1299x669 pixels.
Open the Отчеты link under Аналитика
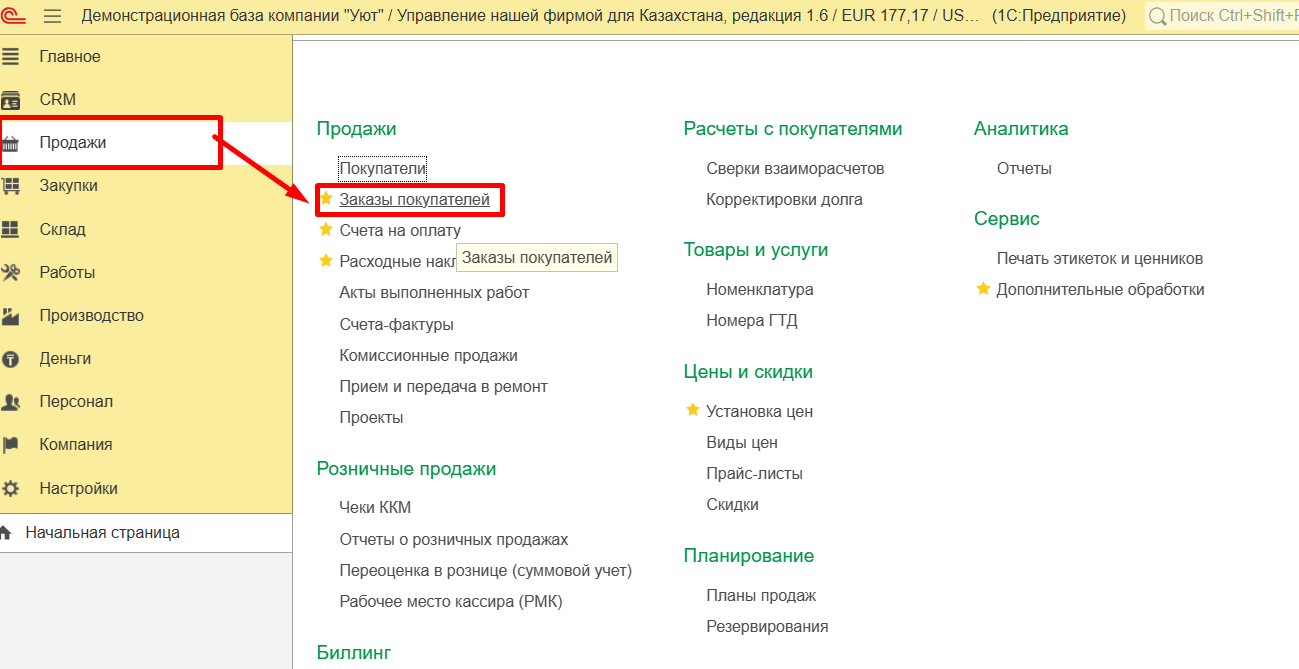click(x=1024, y=169)
